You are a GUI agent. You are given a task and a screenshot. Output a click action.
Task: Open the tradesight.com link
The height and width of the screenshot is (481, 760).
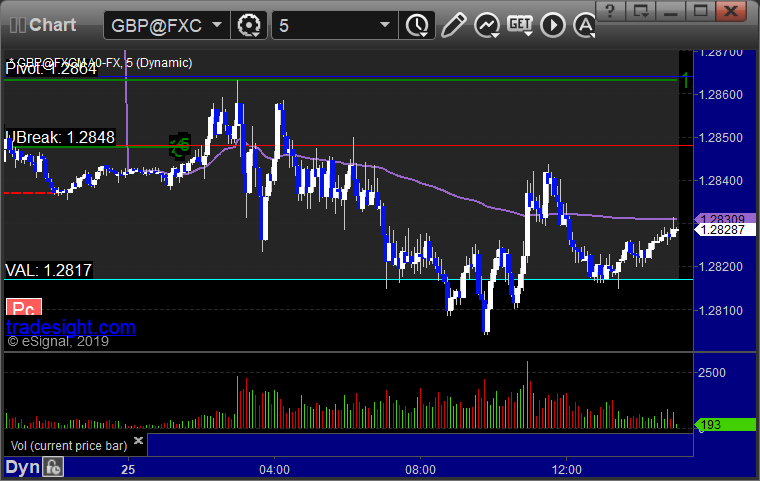(71, 327)
